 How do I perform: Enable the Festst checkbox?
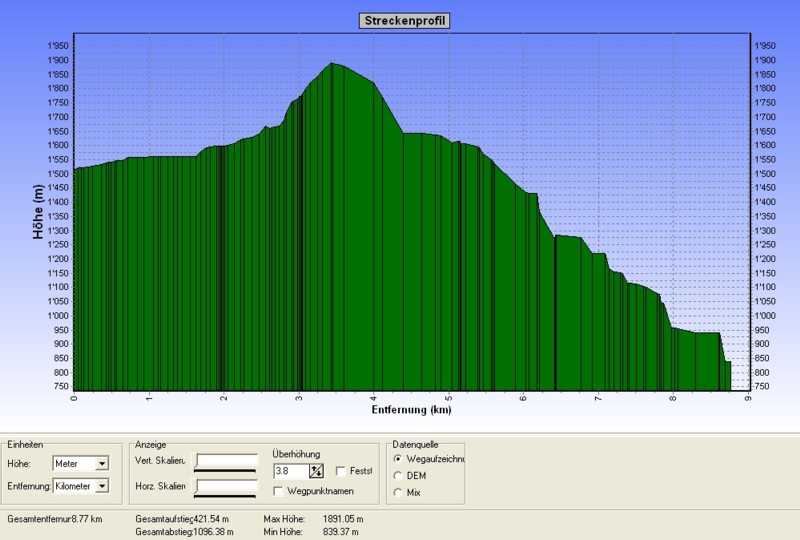click(x=342, y=471)
